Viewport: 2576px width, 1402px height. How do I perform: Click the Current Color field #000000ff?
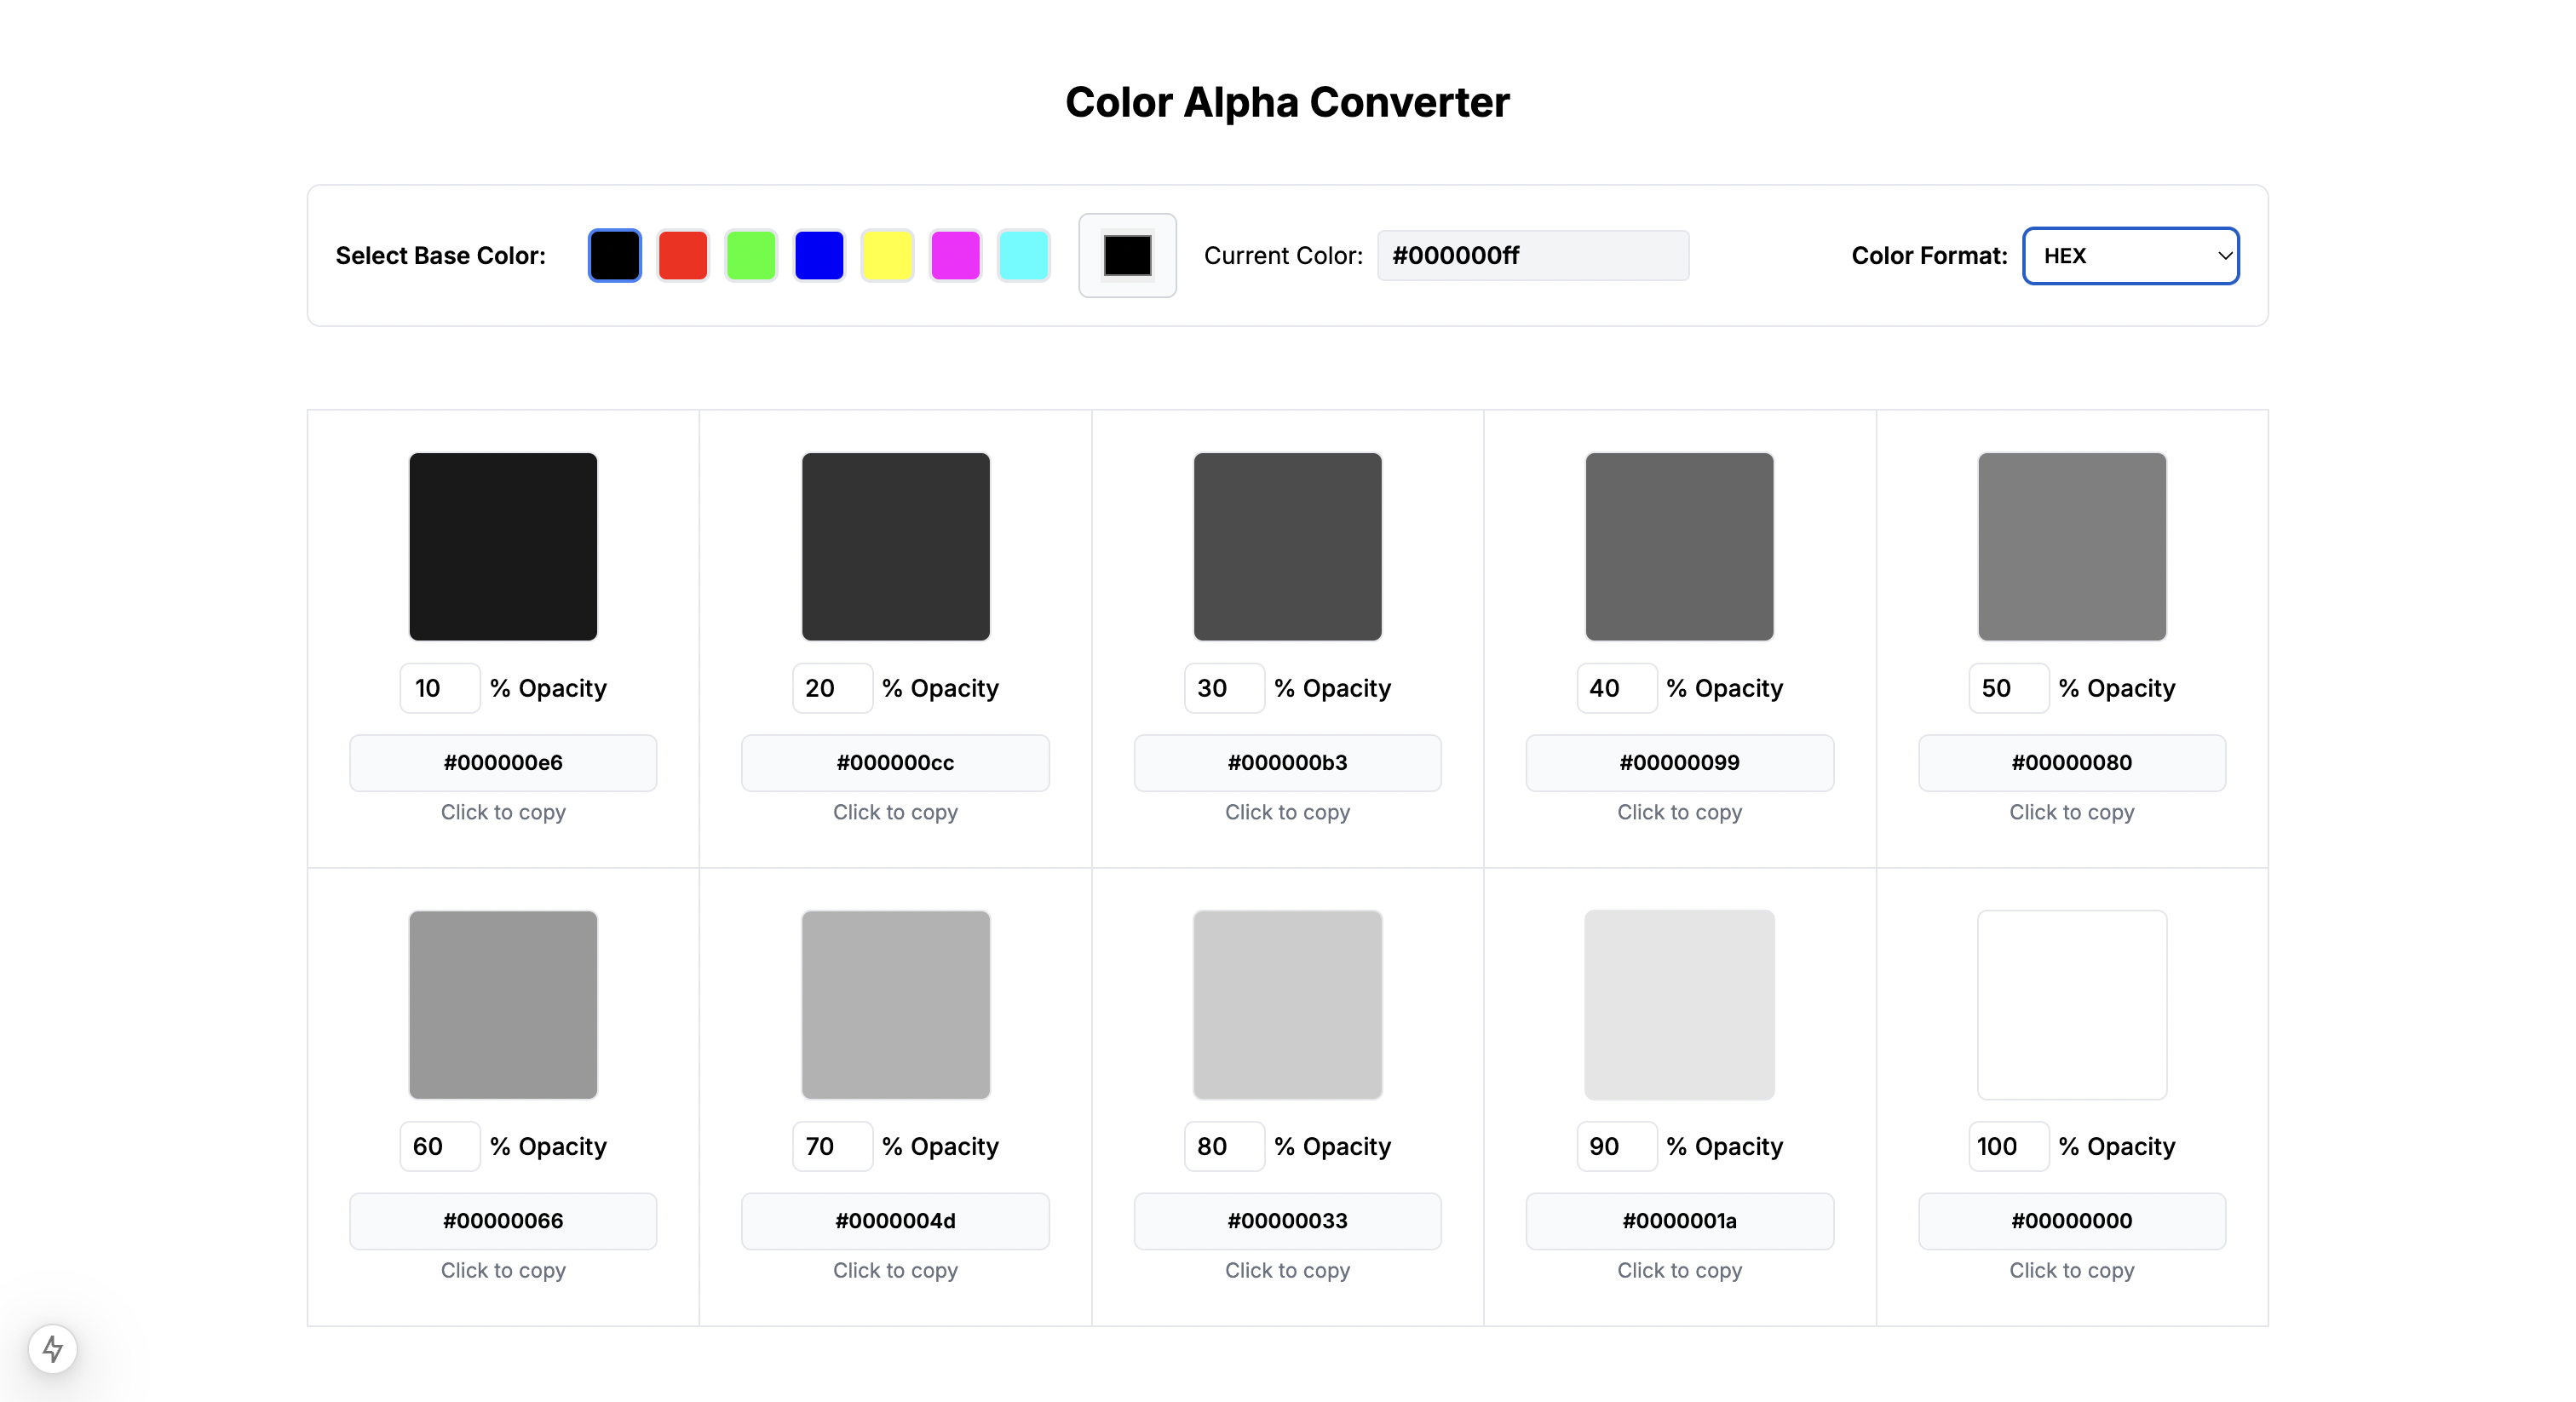1533,255
